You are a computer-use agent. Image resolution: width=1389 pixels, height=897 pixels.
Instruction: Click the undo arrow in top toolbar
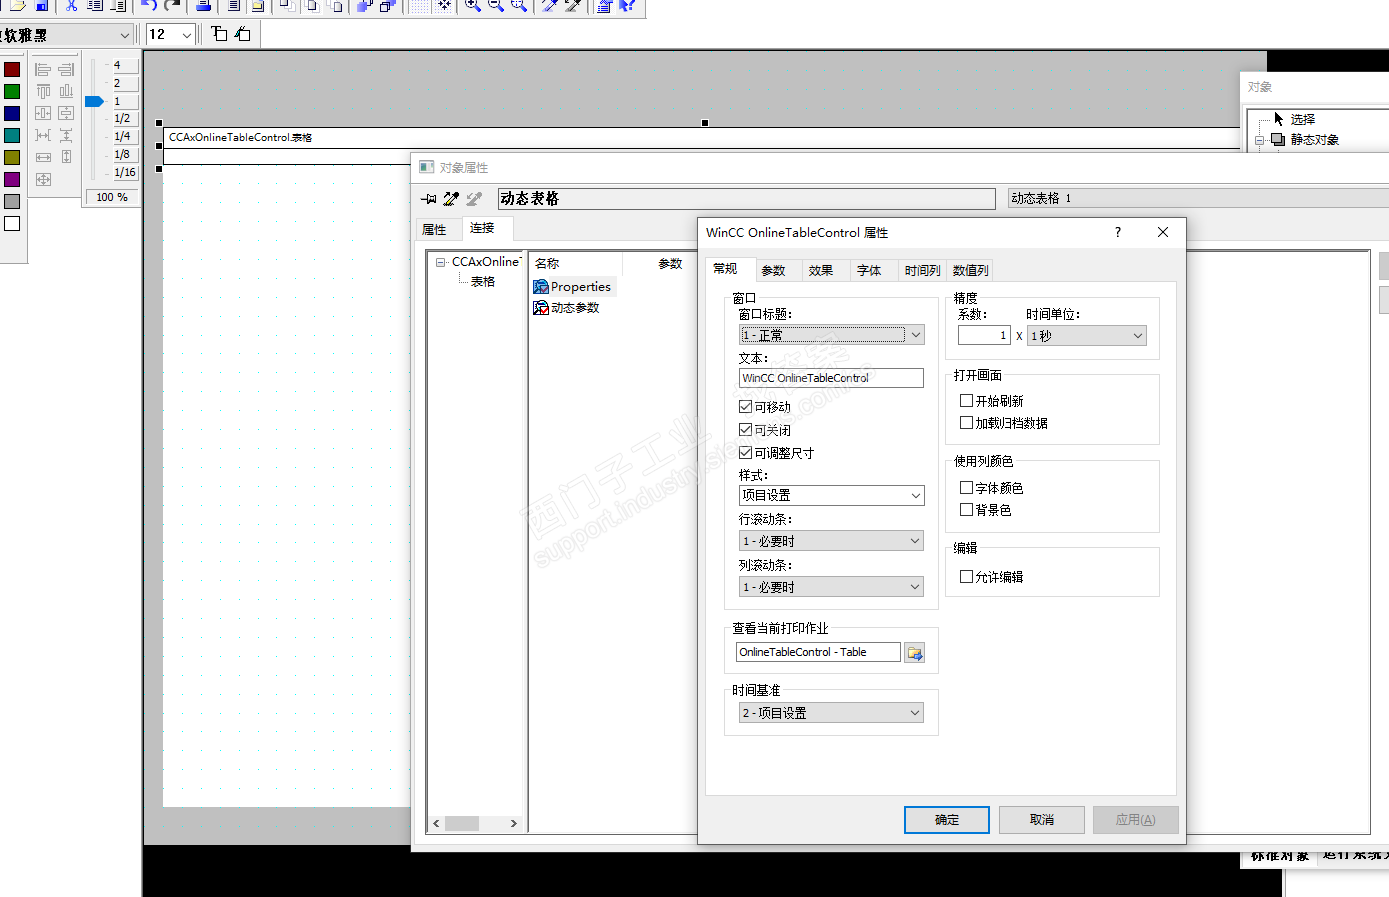tap(149, 5)
